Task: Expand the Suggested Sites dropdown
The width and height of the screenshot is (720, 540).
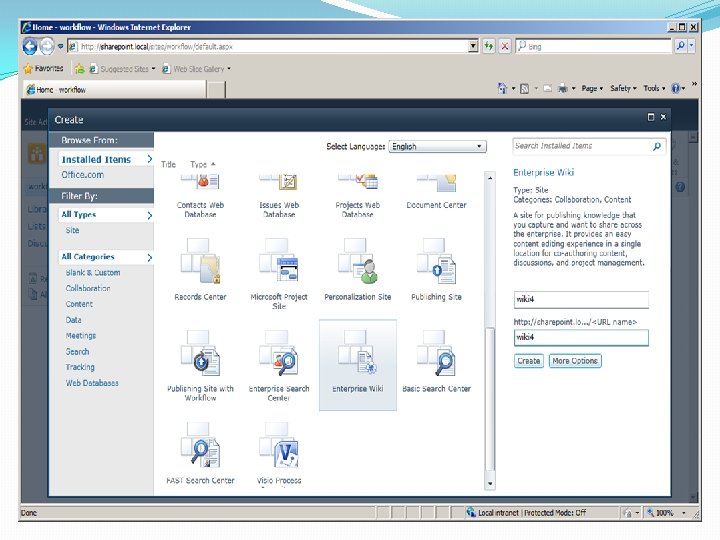Action: (153, 69)
